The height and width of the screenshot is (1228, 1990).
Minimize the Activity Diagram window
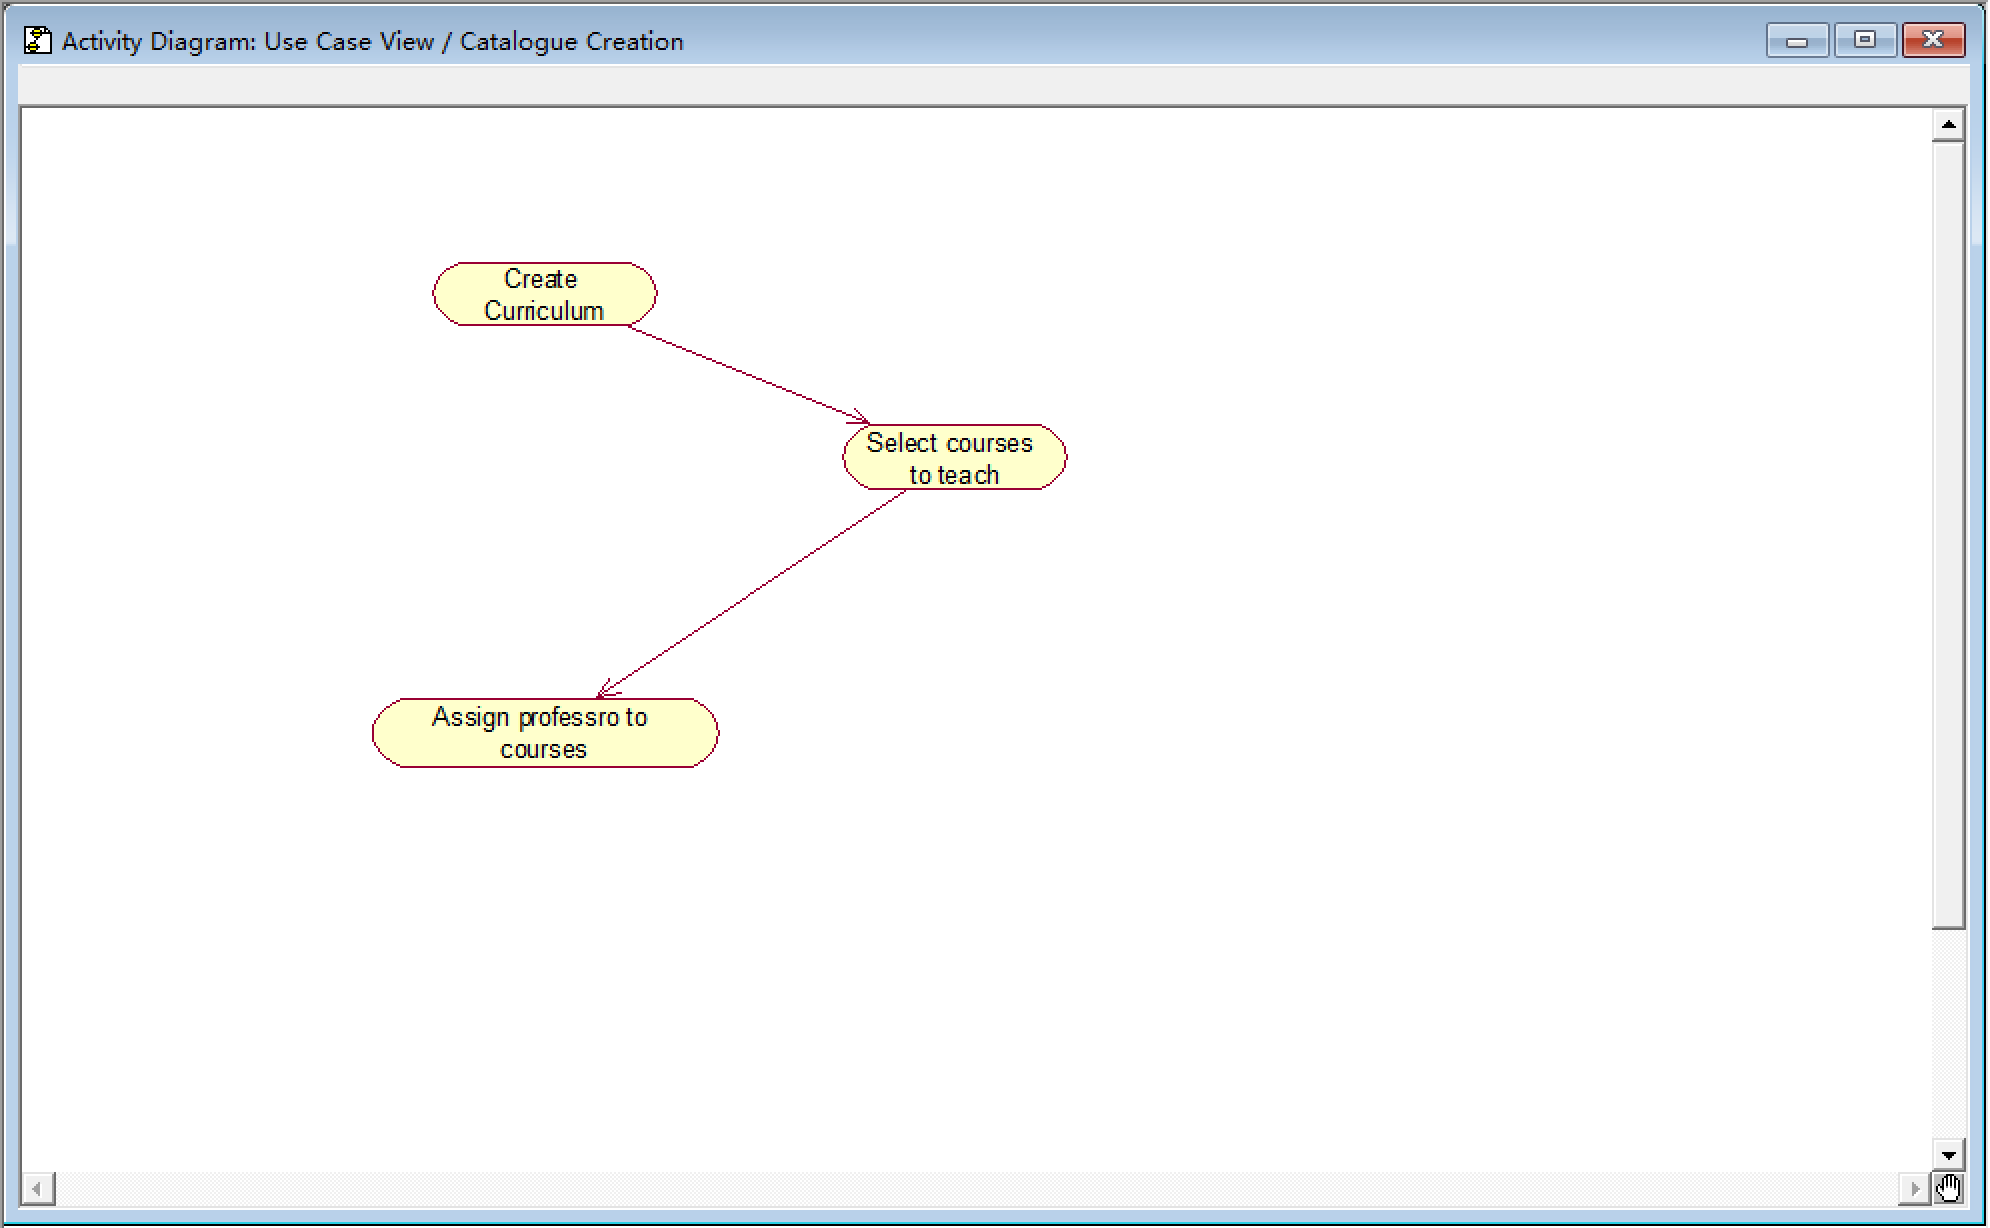pyautogui.click(x=1797, y=41)
